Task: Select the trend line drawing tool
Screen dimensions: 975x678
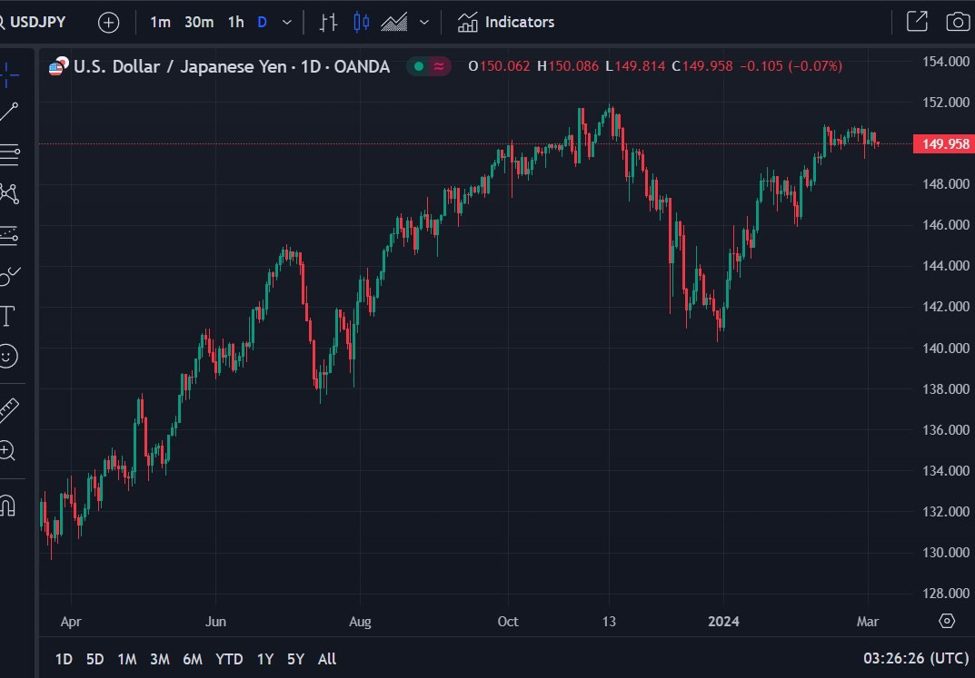Action: [9, 112]
